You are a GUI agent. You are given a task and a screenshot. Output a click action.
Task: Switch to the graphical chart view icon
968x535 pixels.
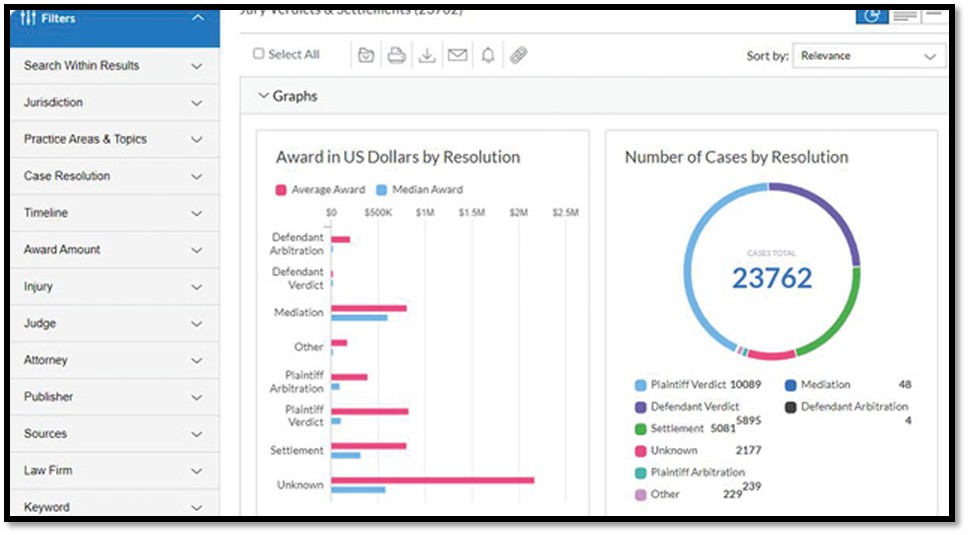872,16
